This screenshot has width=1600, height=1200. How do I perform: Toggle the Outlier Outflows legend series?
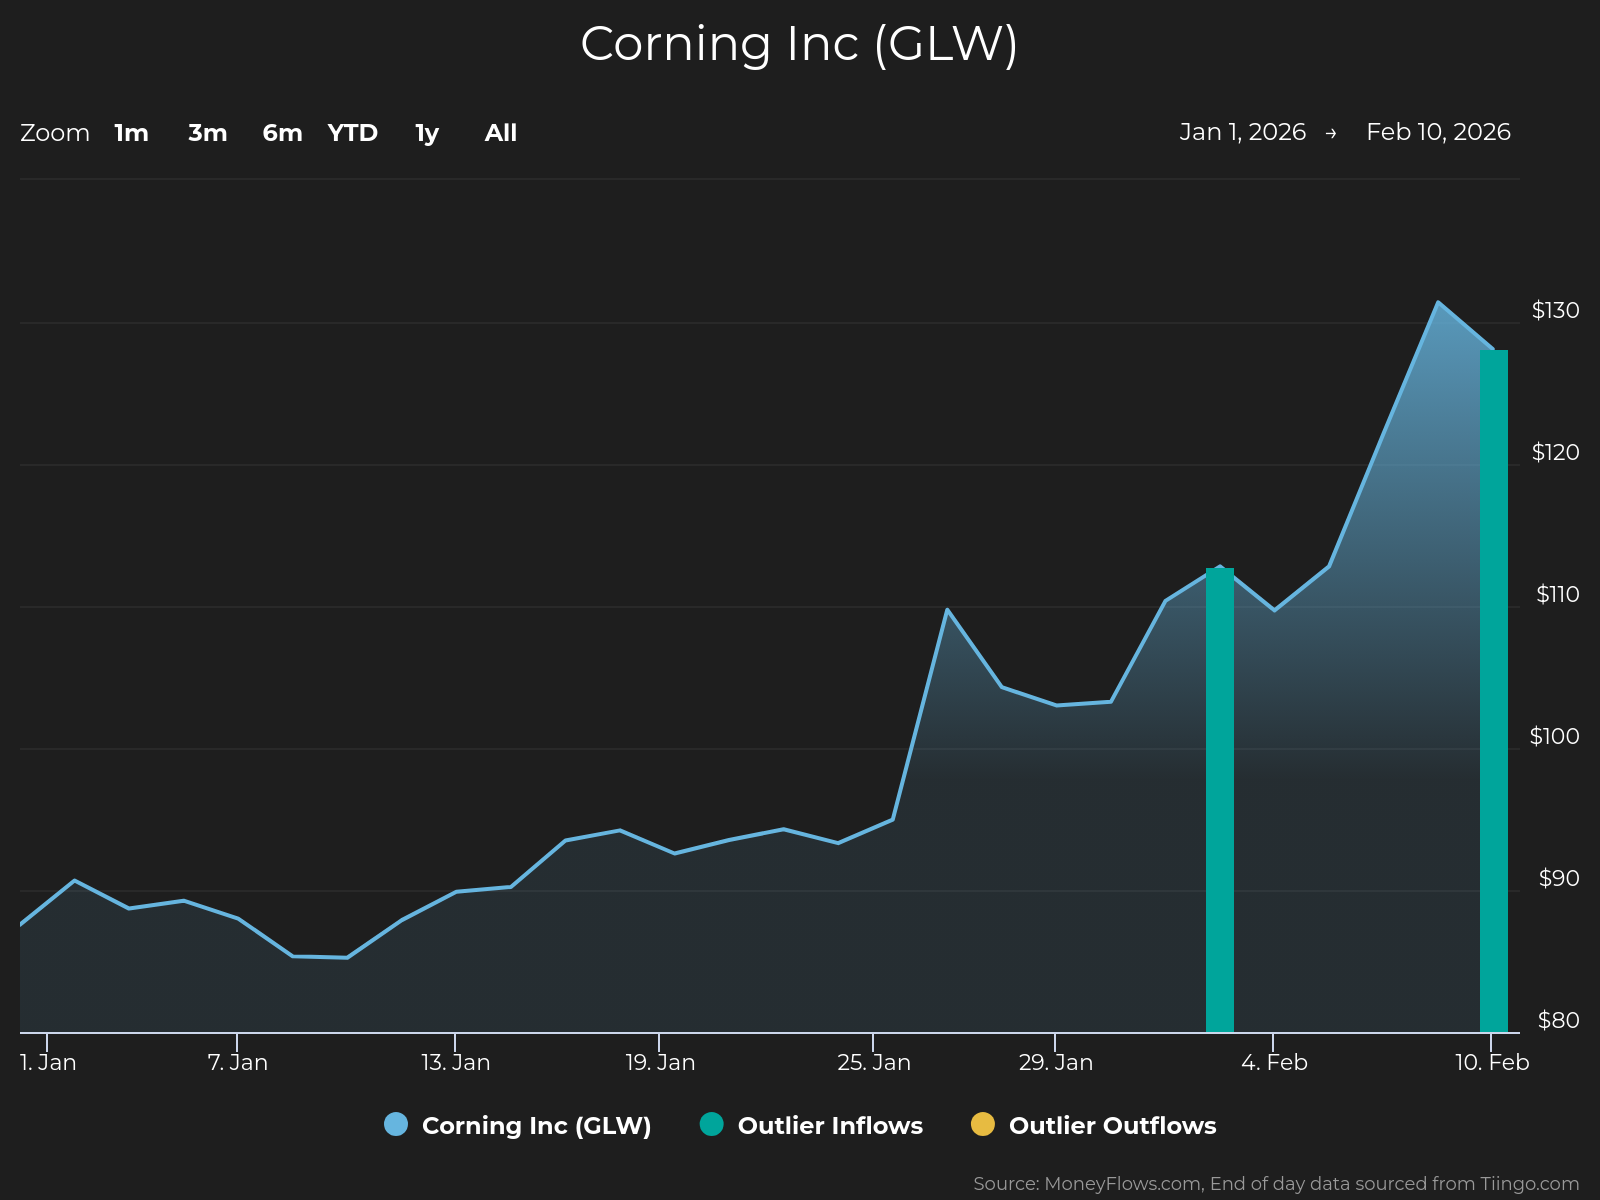(x=1094, y=1125)
